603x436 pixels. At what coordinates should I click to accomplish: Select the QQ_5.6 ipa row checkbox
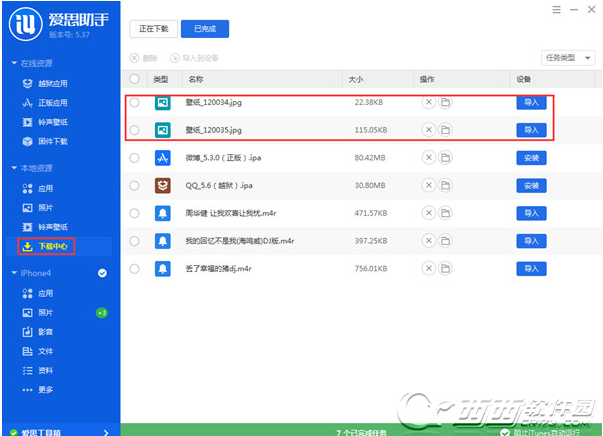[x=134, y=185]
